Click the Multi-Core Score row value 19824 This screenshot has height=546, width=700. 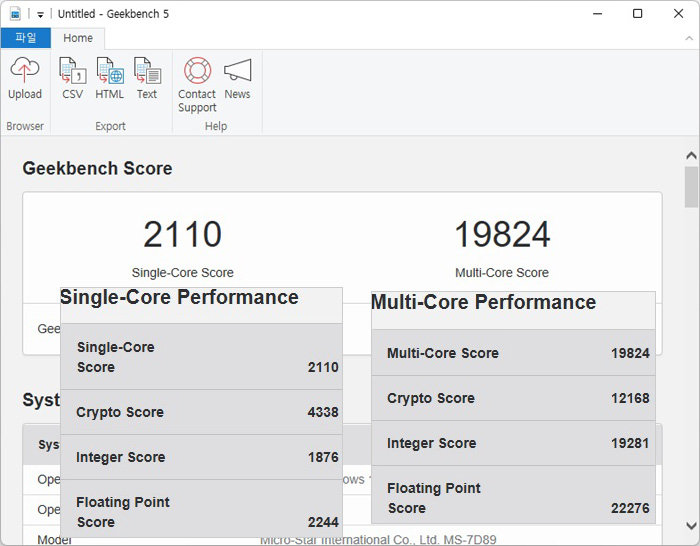630,353
